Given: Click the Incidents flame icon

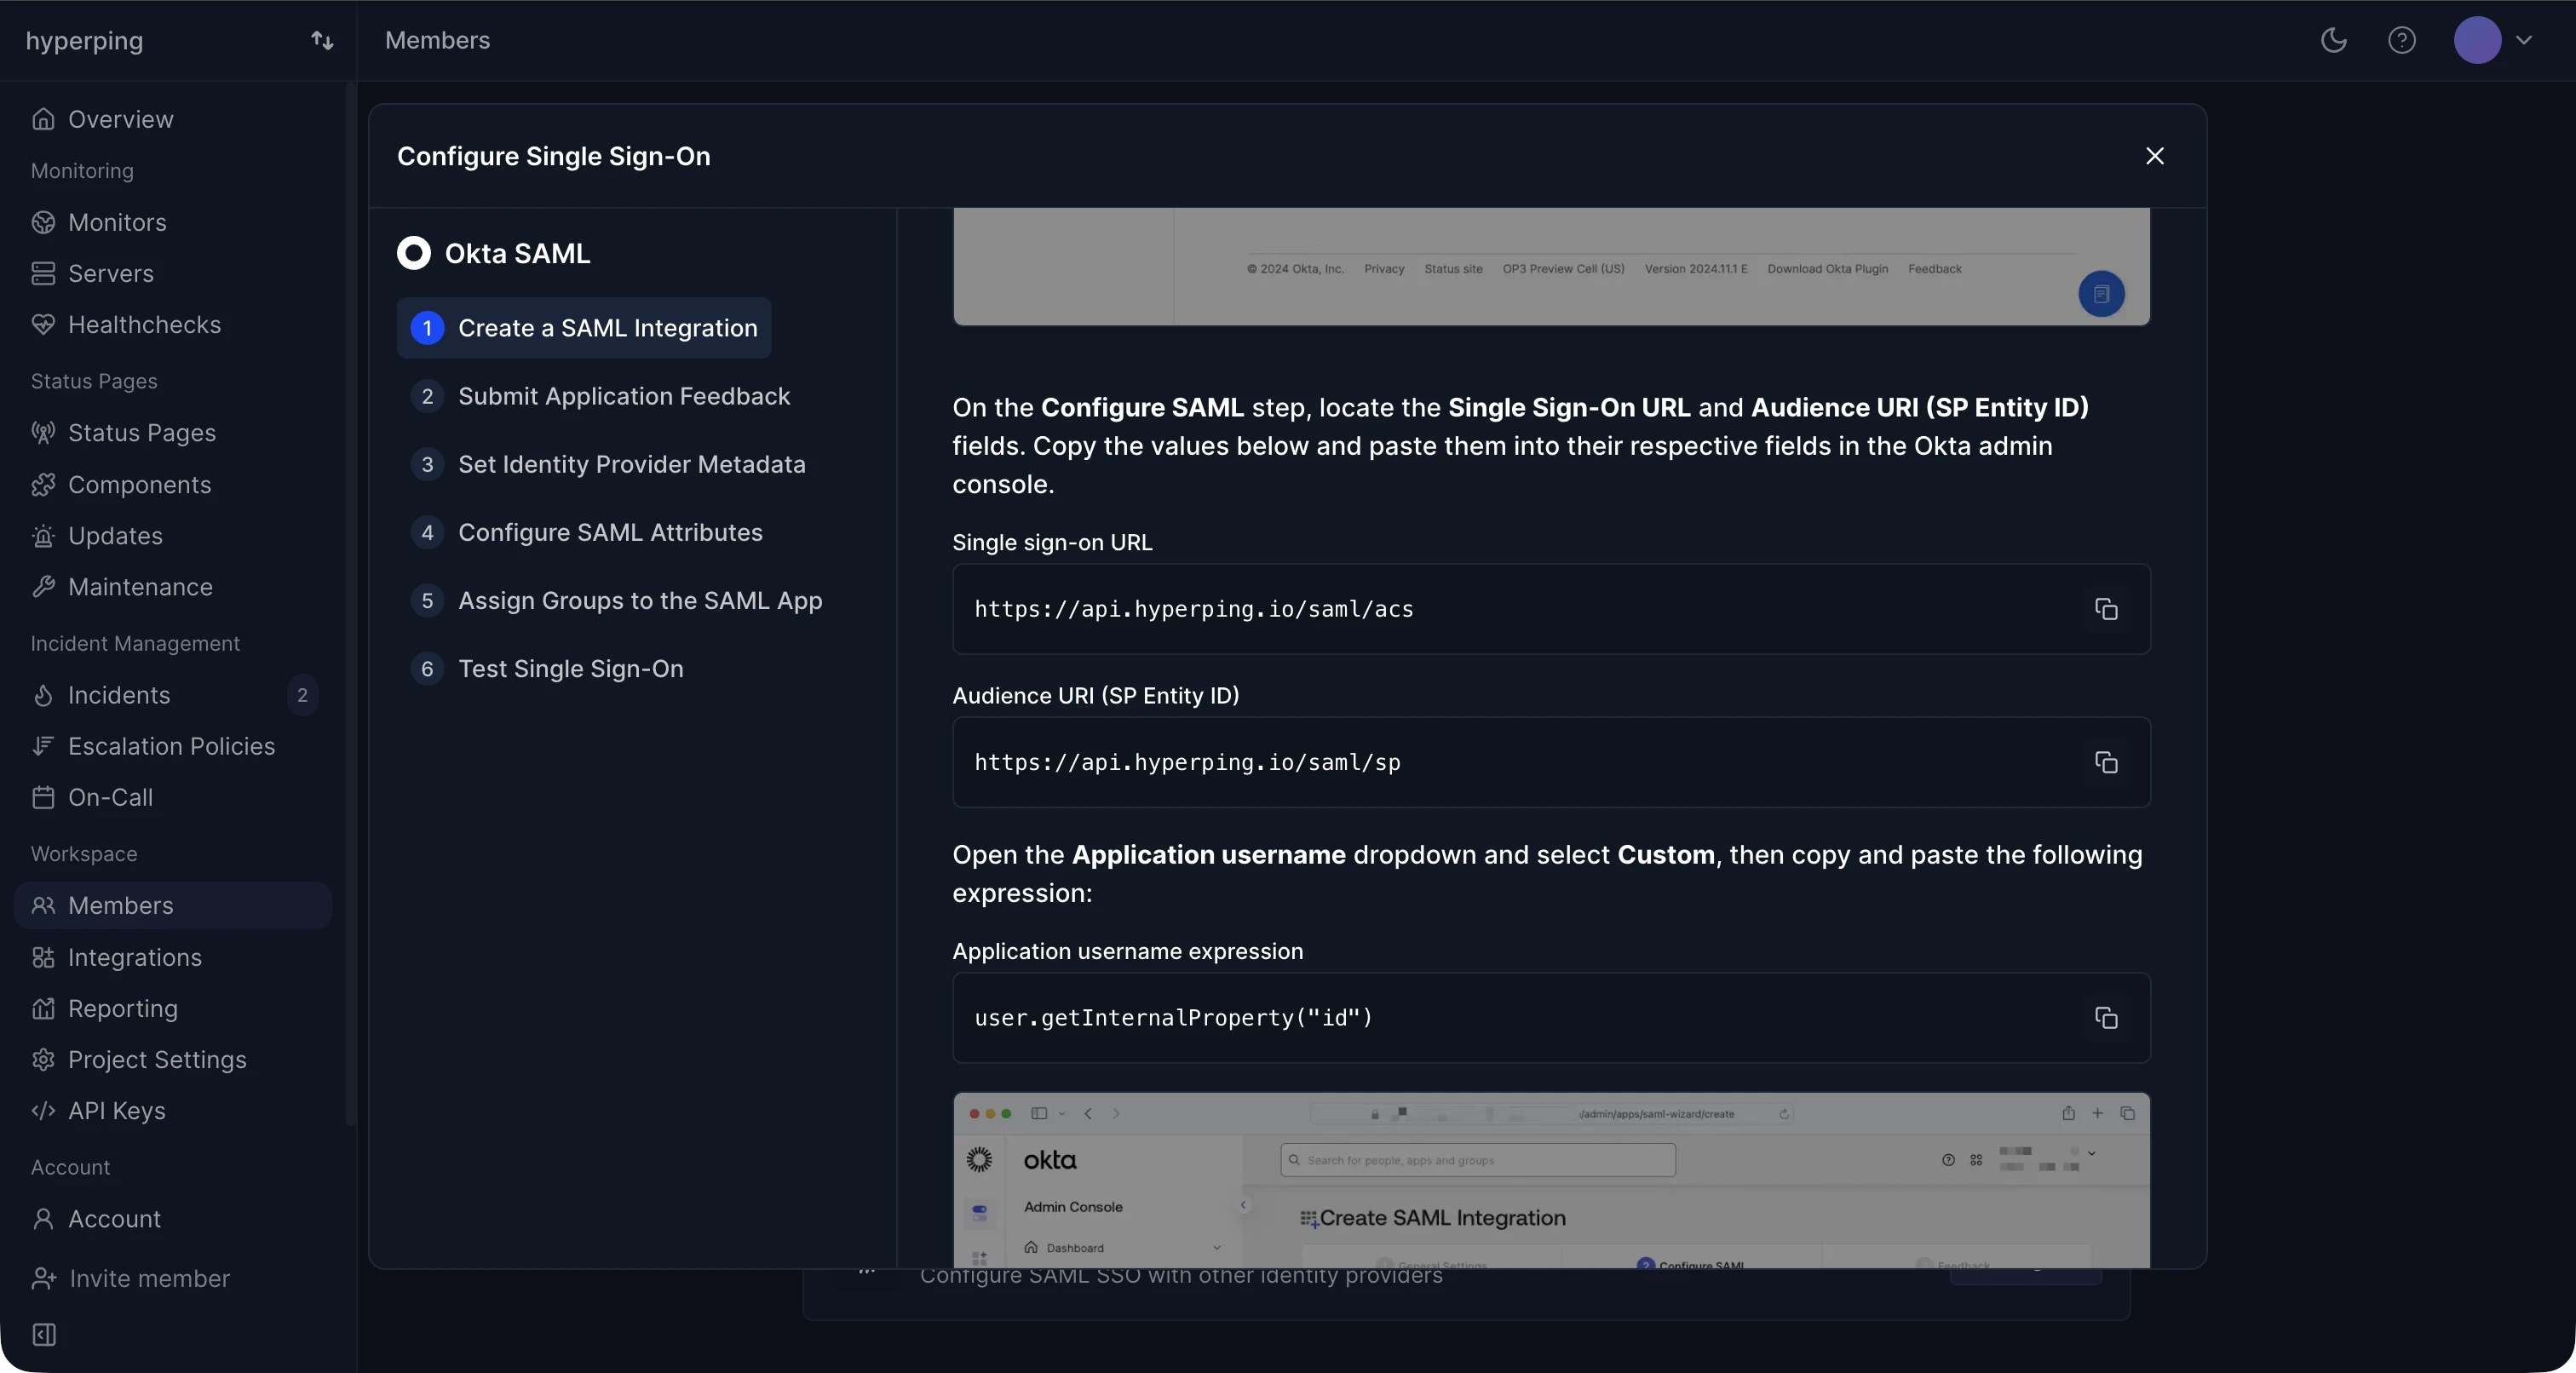Looking at the screenshot, I should tap(43, 695).
